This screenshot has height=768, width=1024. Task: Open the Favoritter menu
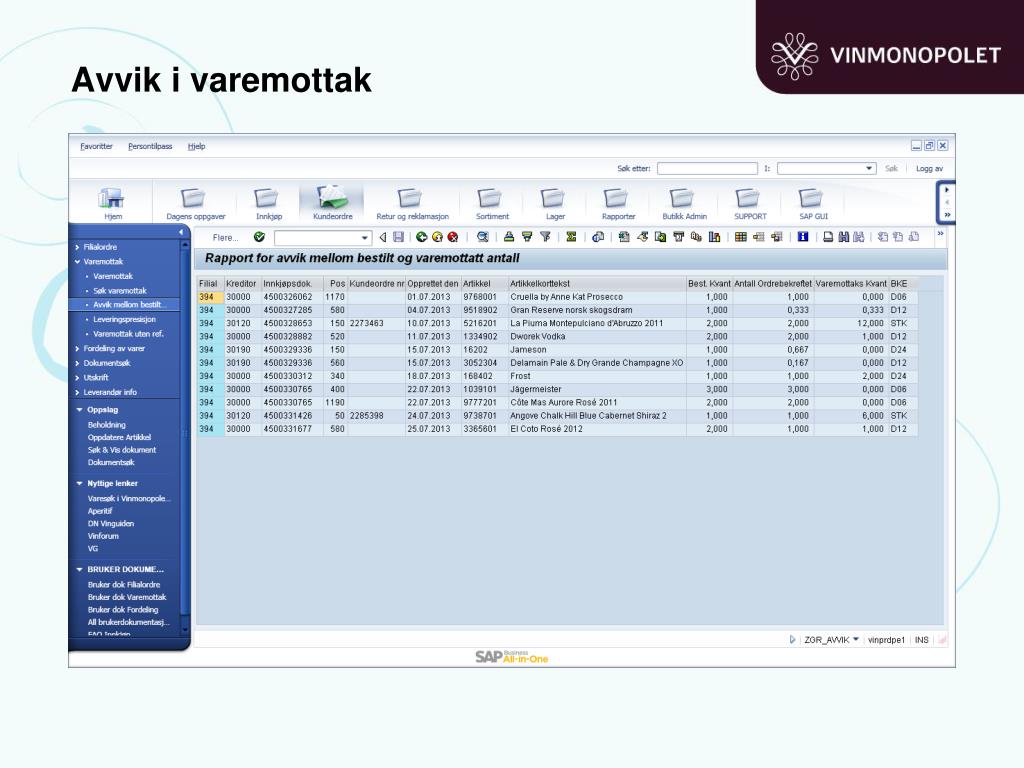pos(96,146)
